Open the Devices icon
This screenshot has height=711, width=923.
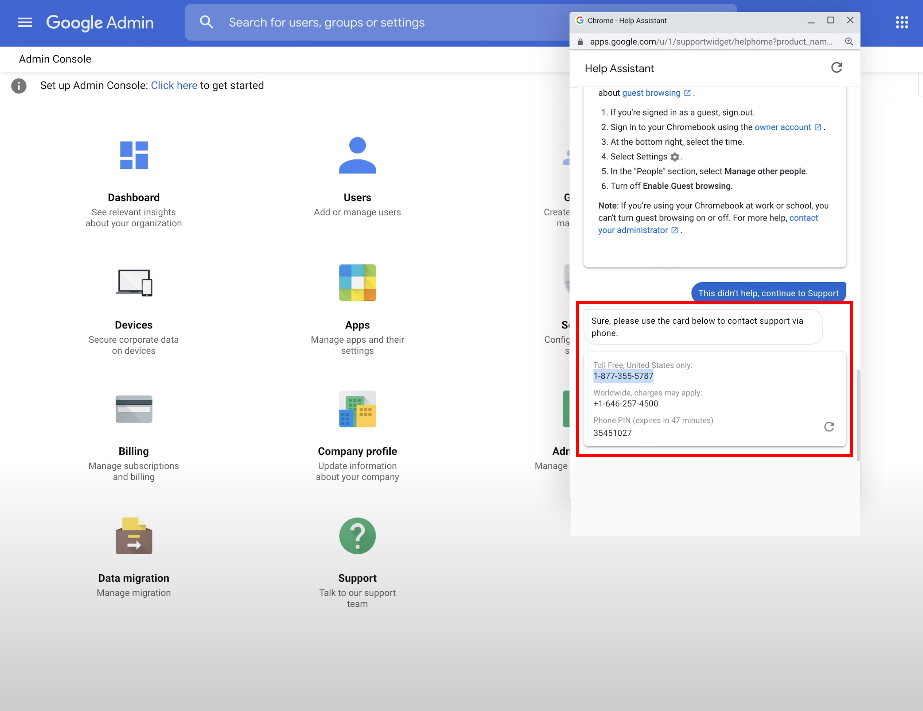(x=134, y=283)
